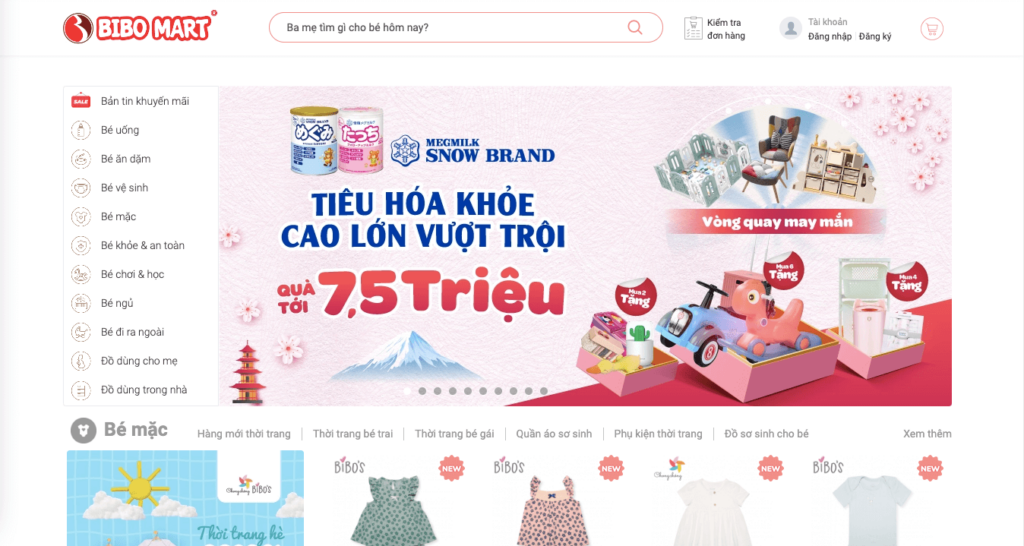The image size is (1024, 546).
Task: Select the Bé ngủ crib icon
Action: click(x=81, y=303)
